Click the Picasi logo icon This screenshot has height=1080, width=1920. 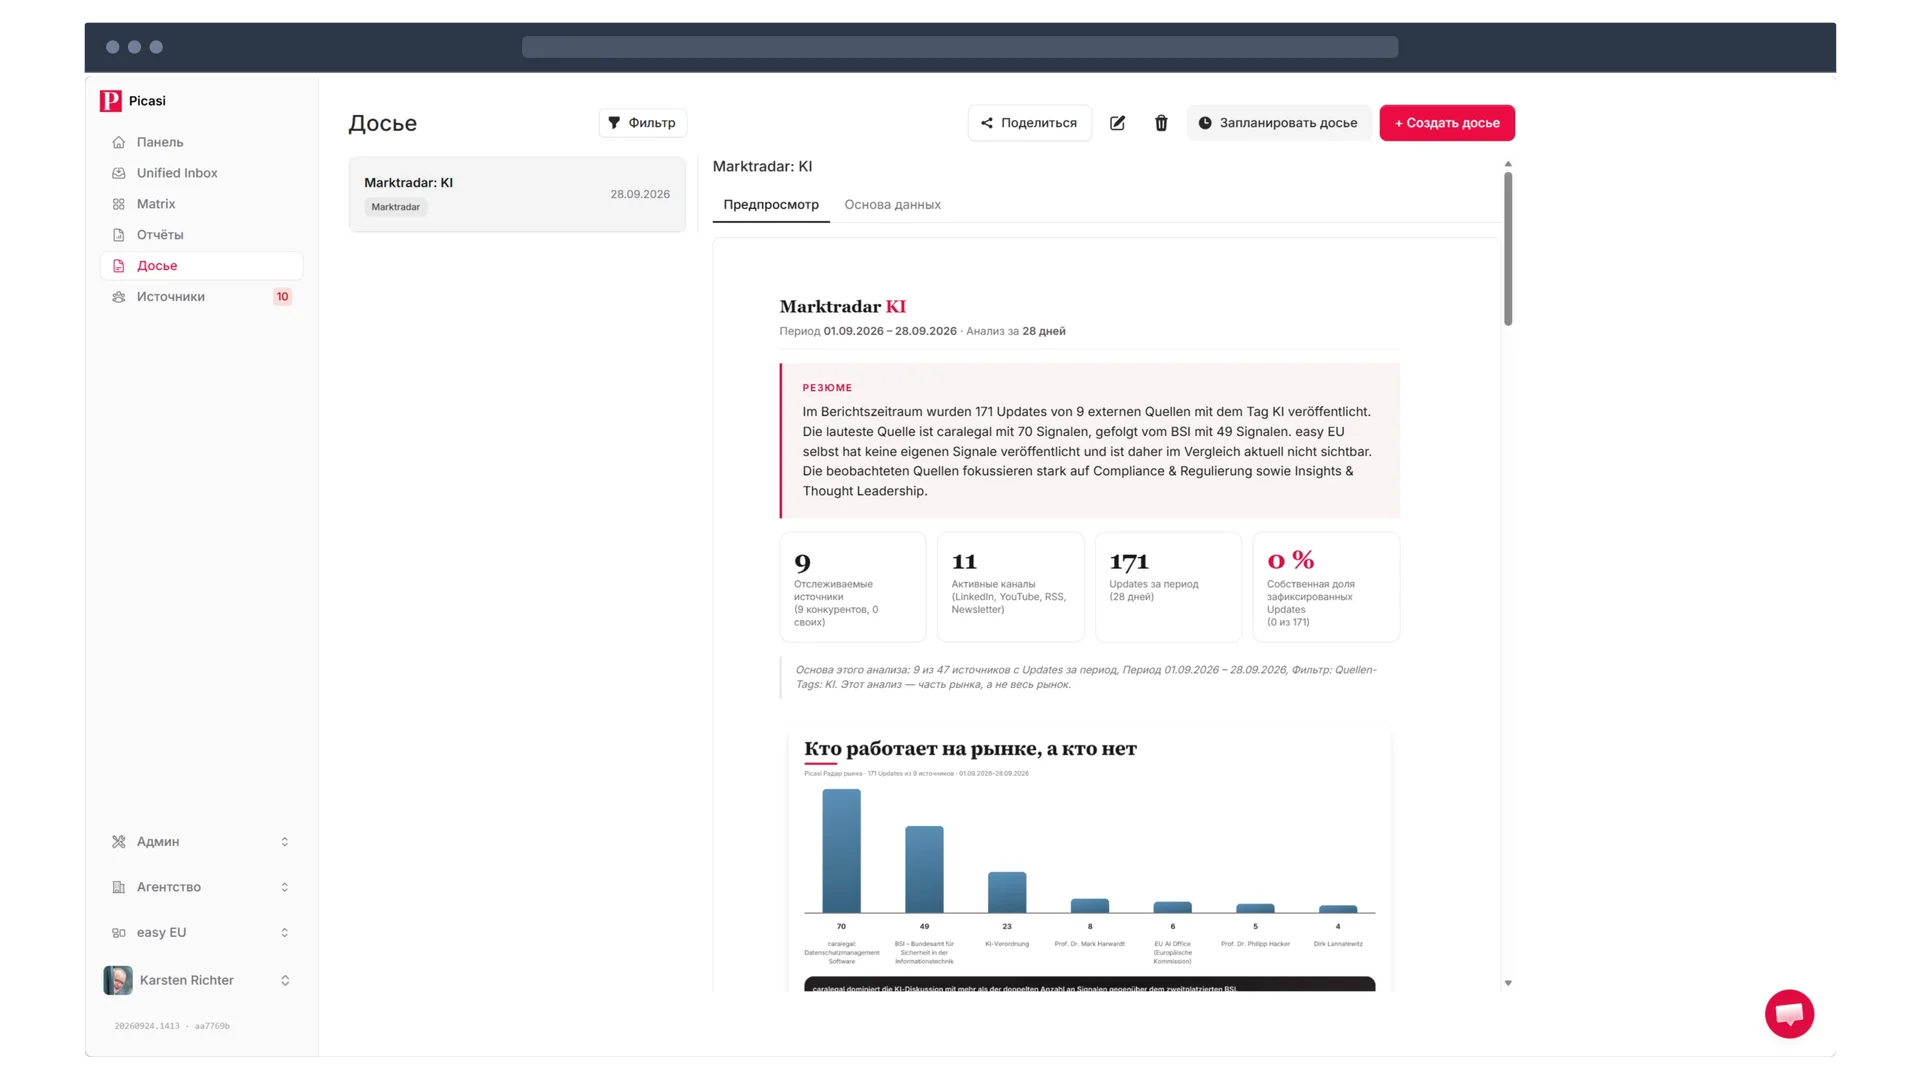click(111, 101)
